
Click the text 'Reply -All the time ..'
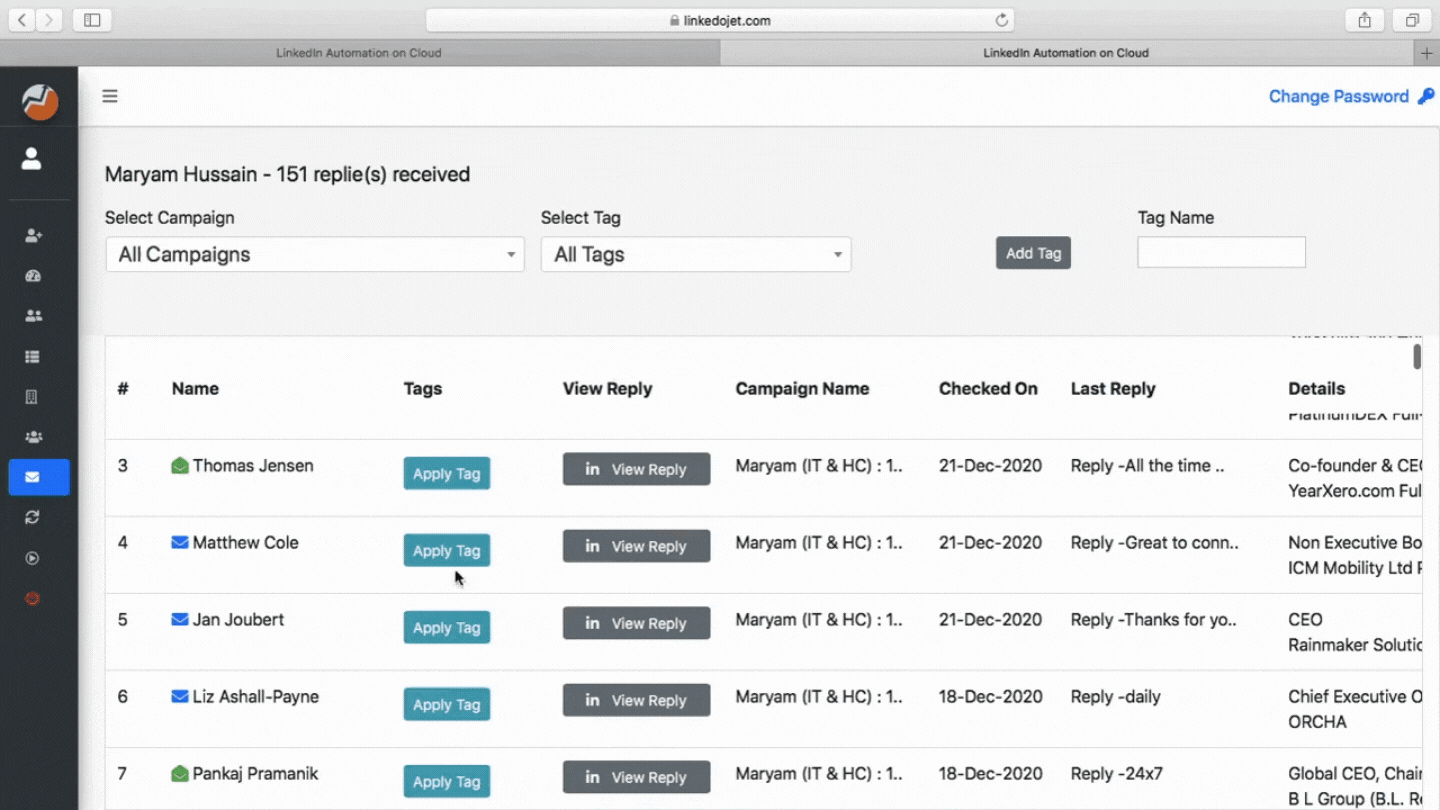[1147, 465]
